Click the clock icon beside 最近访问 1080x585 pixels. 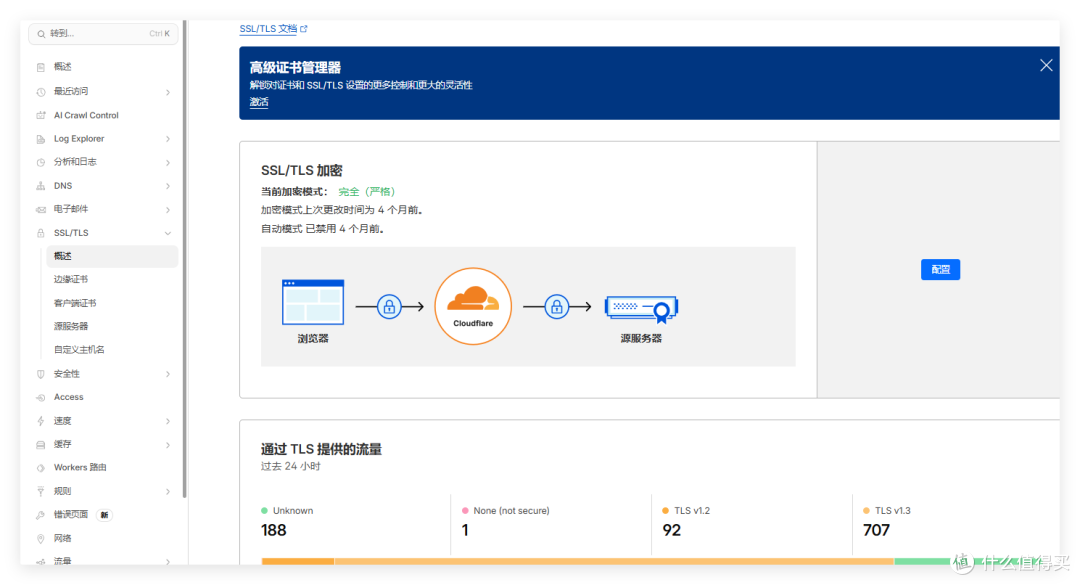pyautogui.click(x=41, y=92)
